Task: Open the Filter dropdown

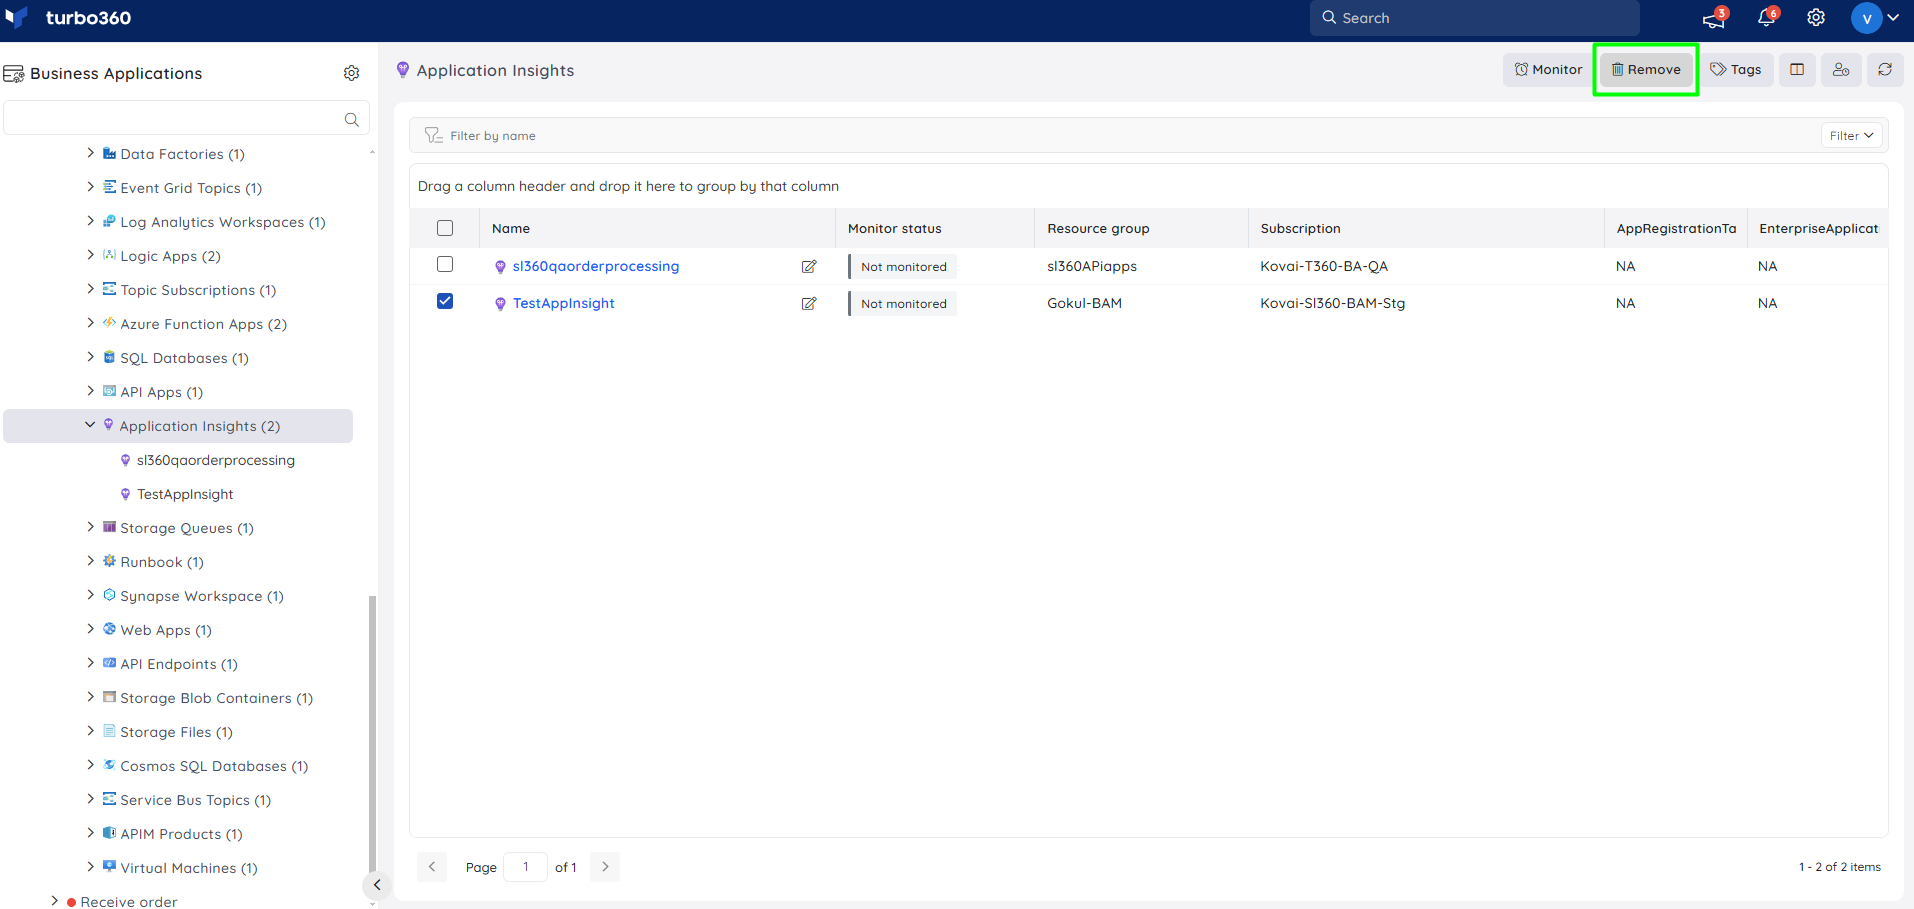Action: 1851,135
